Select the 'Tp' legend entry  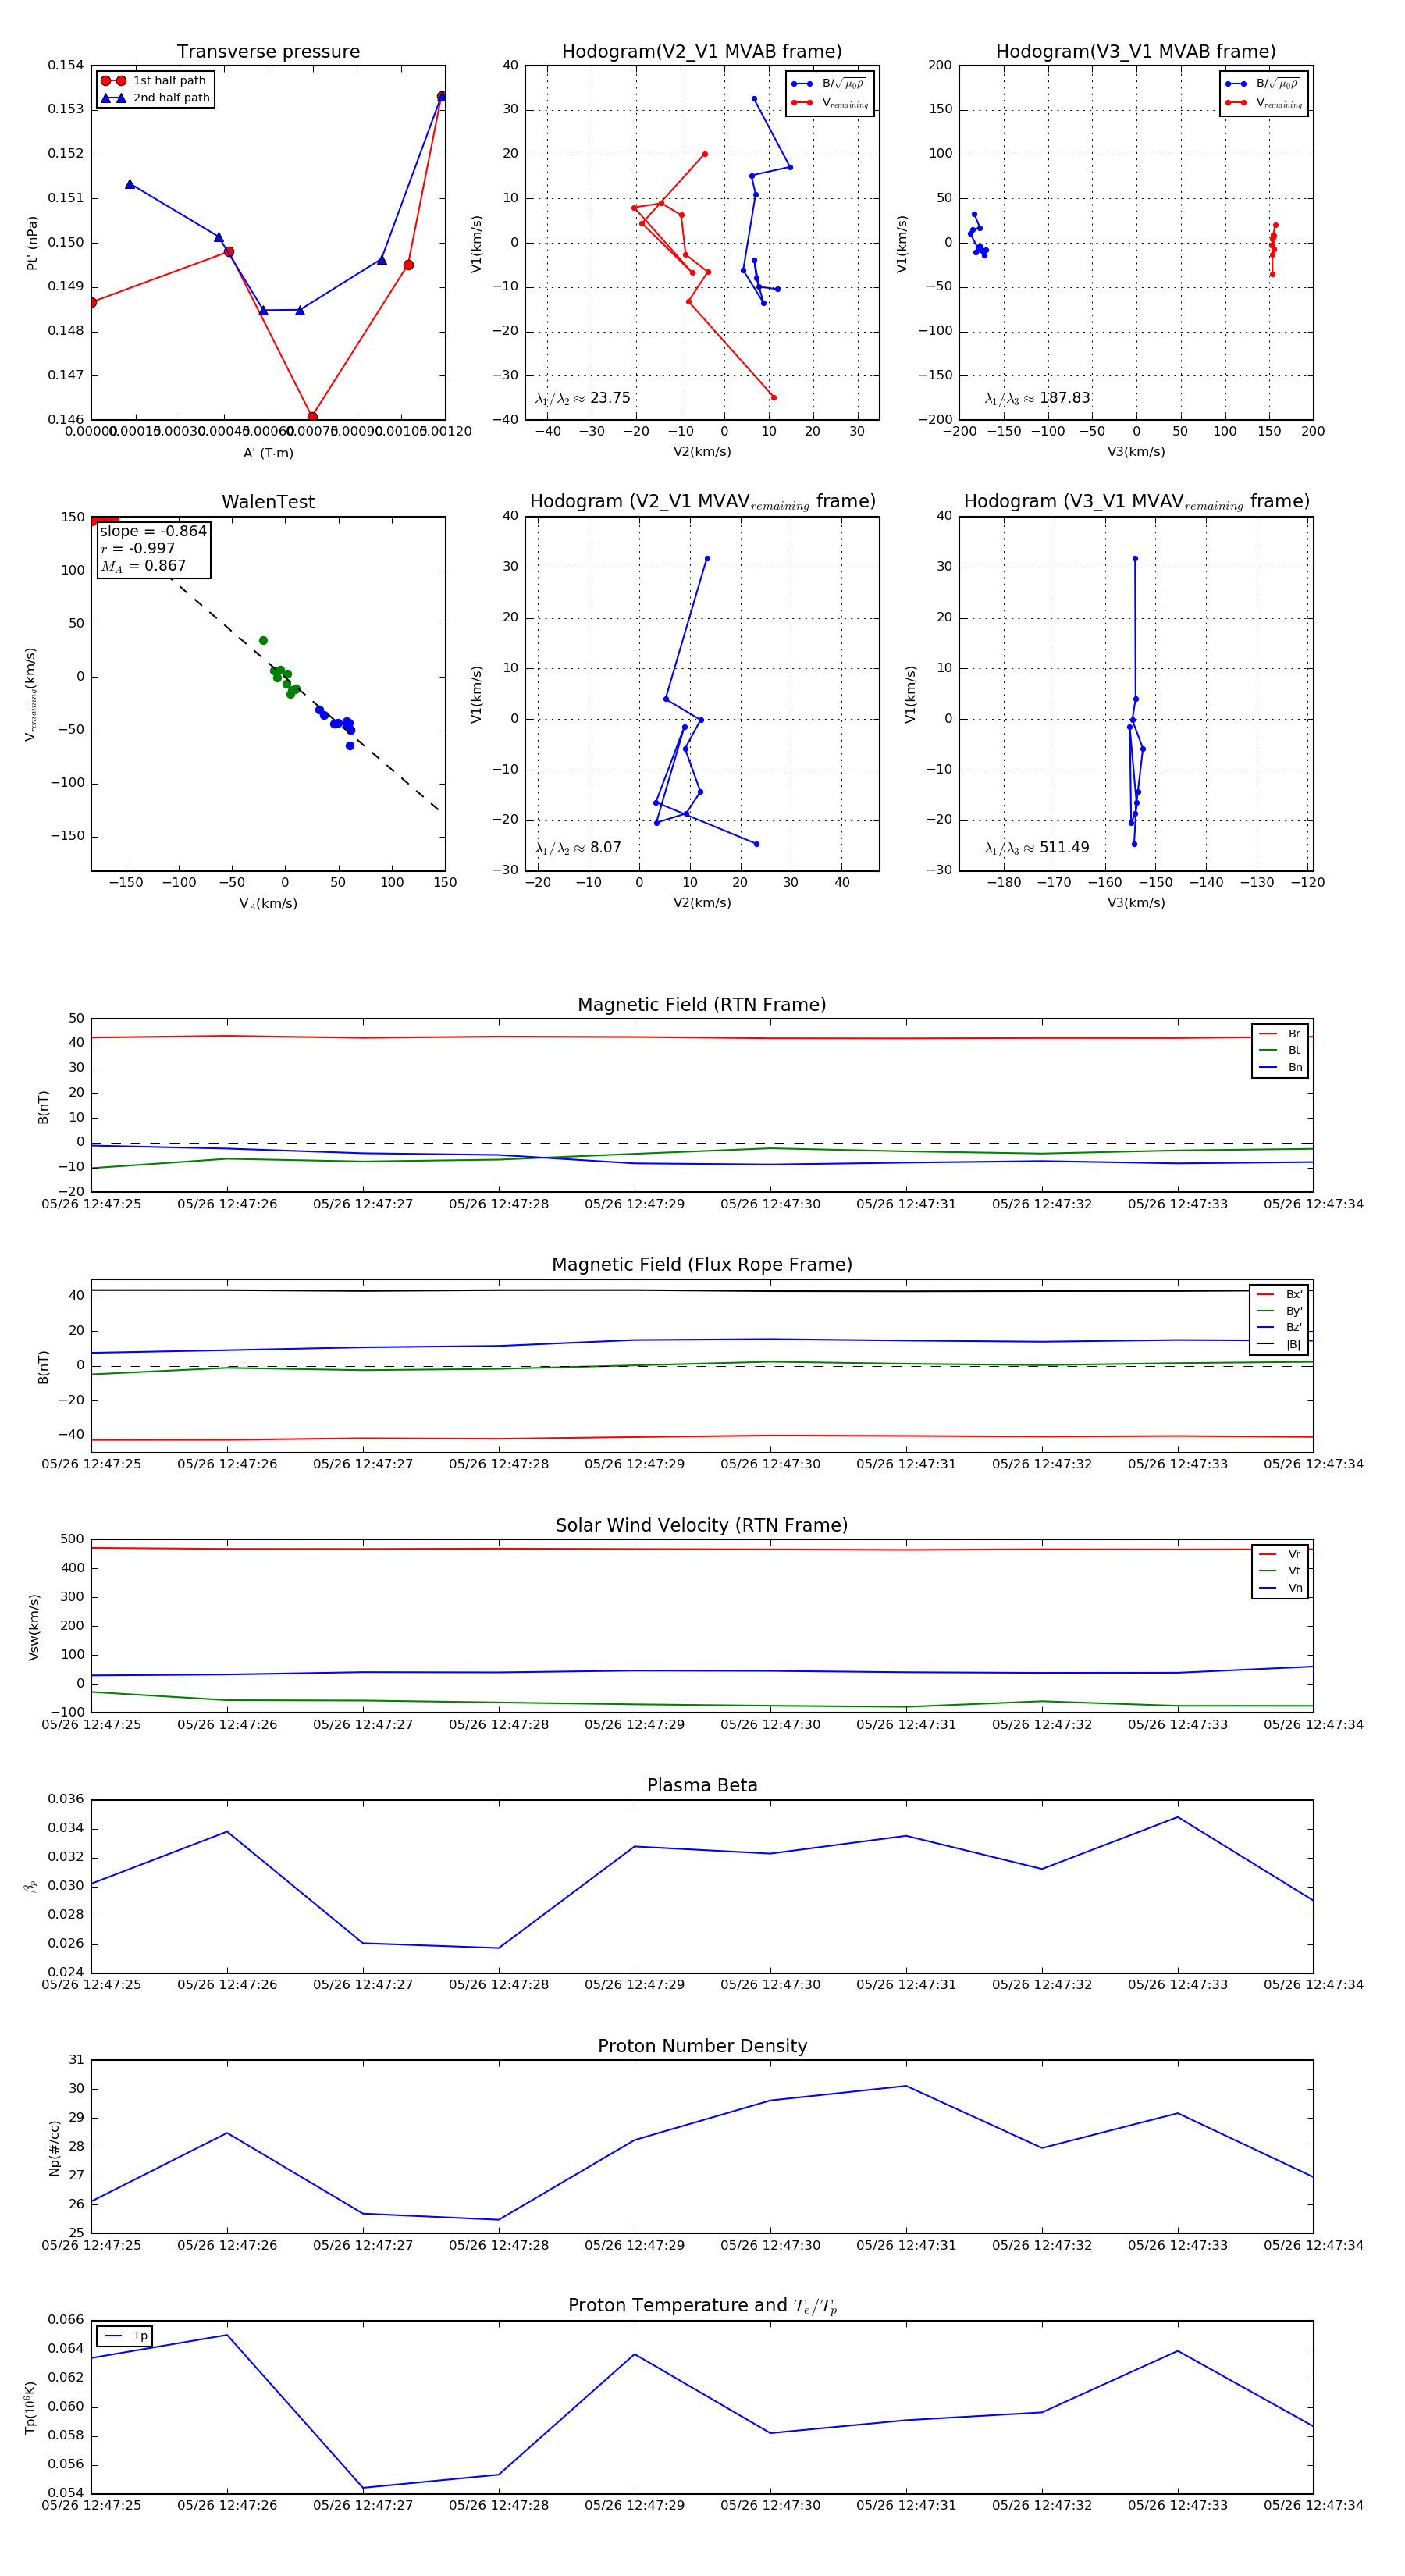(x=125, y=2337)
